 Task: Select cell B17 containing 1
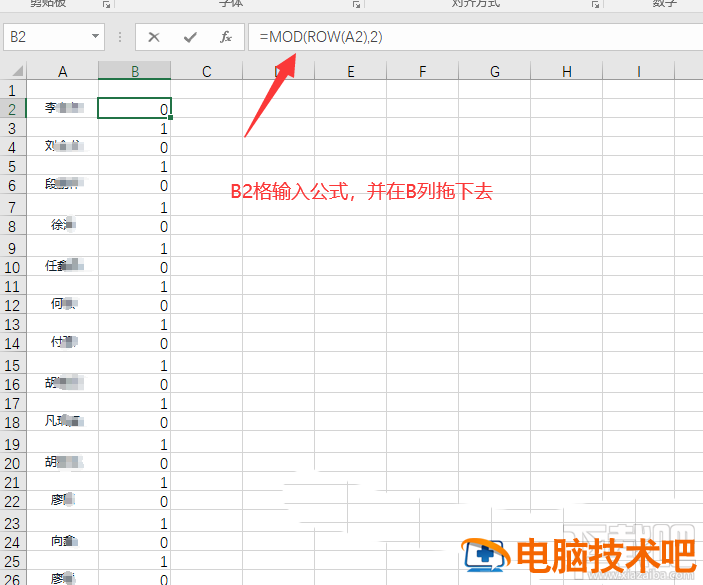coord(135,403)
